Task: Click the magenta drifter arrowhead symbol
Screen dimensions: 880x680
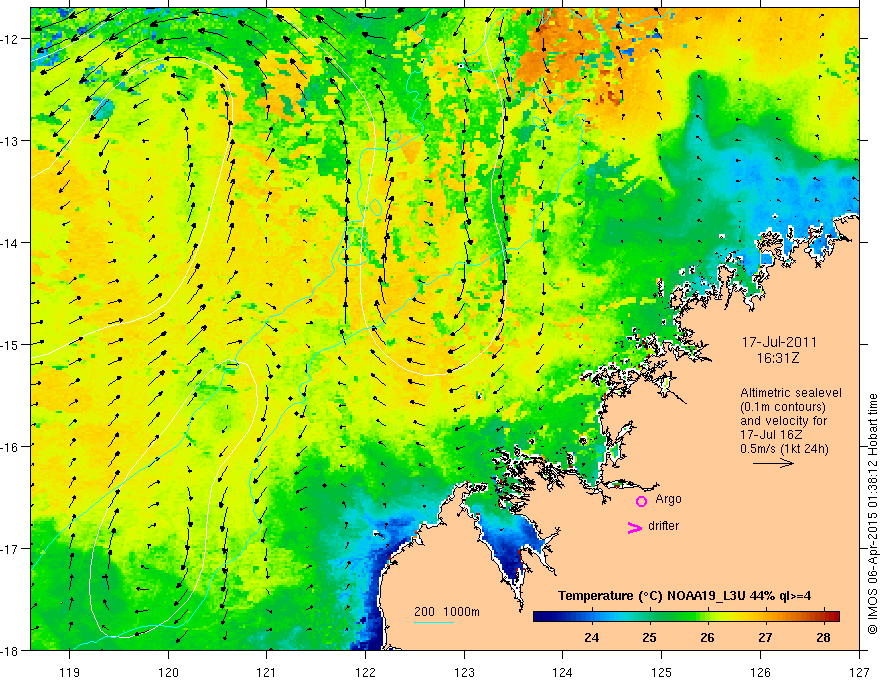Action: pyautogui.click(x=634, y=527)
